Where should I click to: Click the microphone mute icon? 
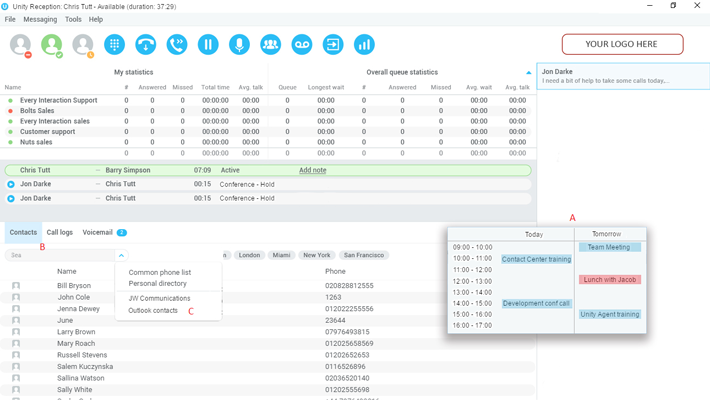(239, 44)
